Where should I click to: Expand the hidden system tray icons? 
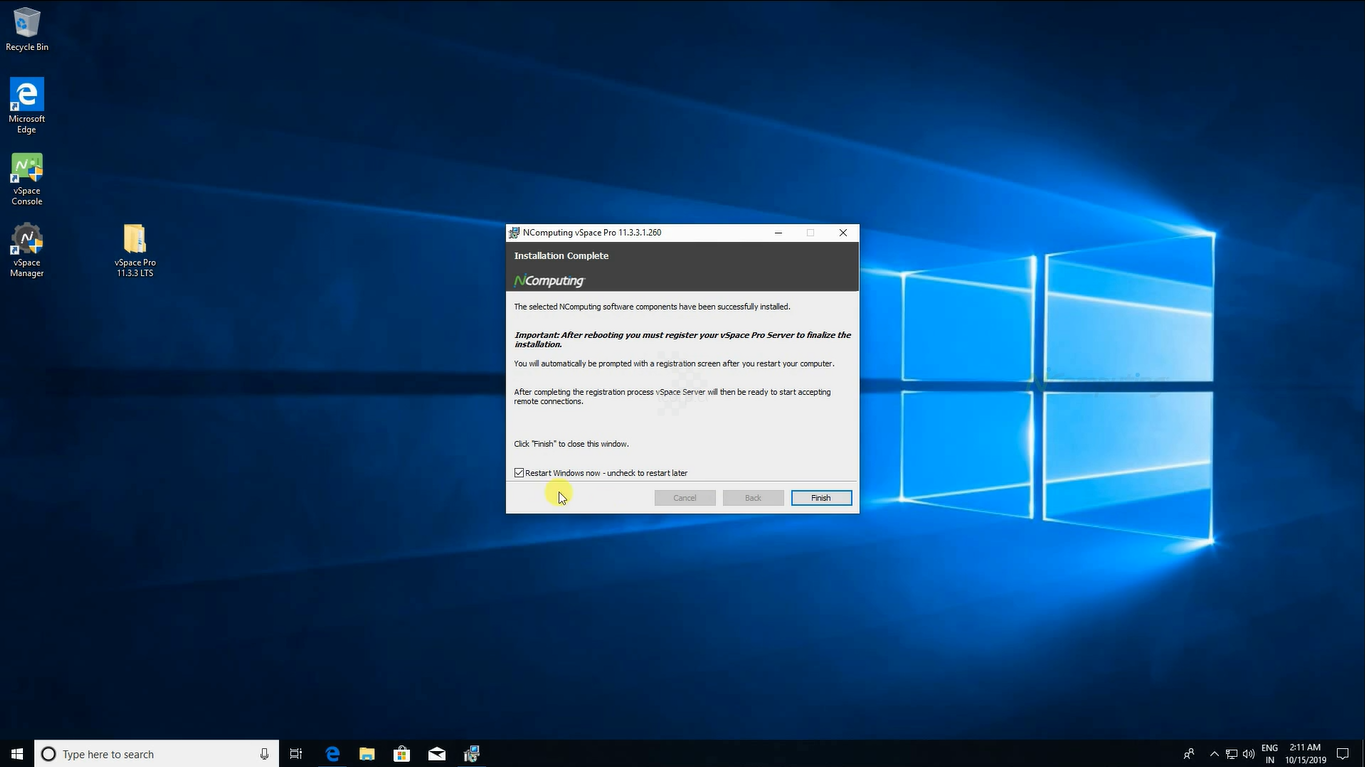pos(1214,754)
